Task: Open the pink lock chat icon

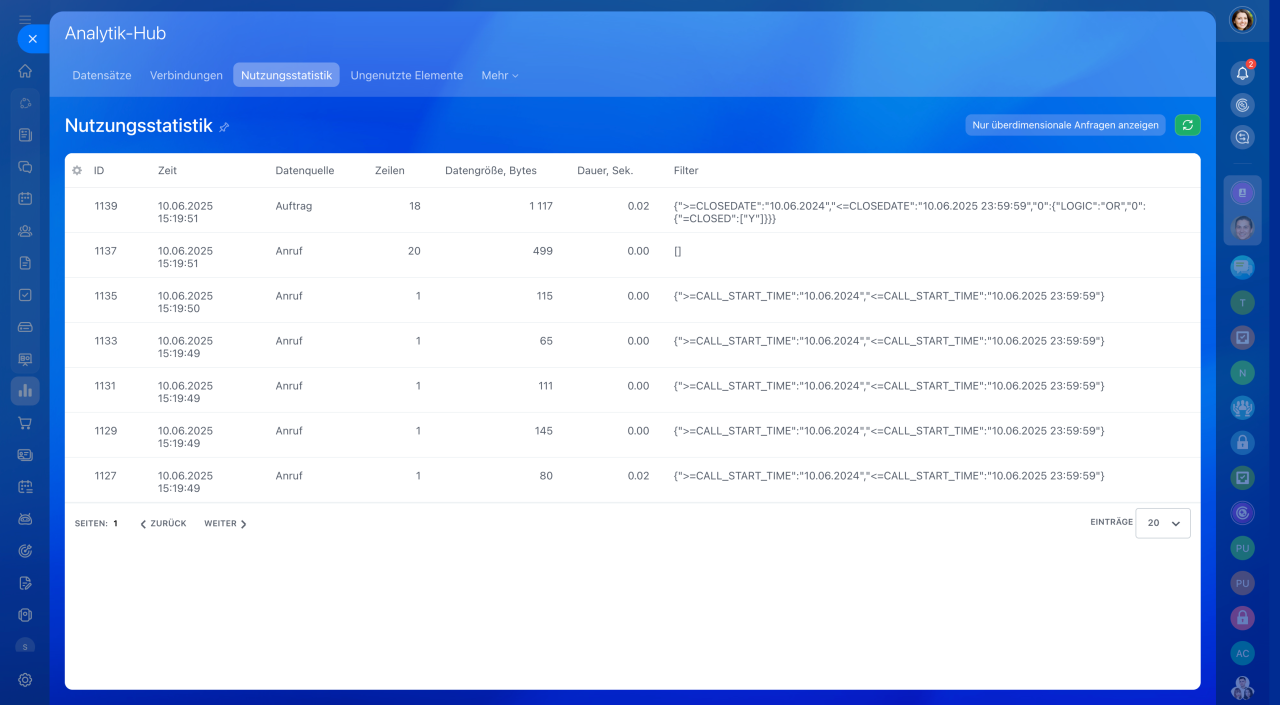Action: 1242,618
